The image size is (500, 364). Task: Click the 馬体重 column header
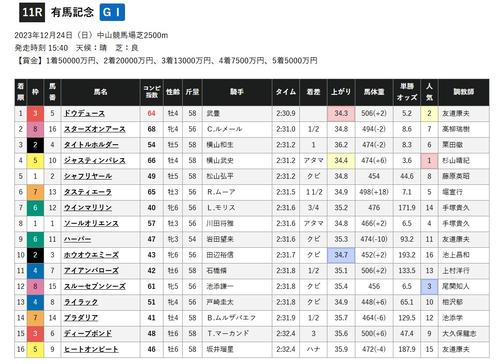click(374, 92)
